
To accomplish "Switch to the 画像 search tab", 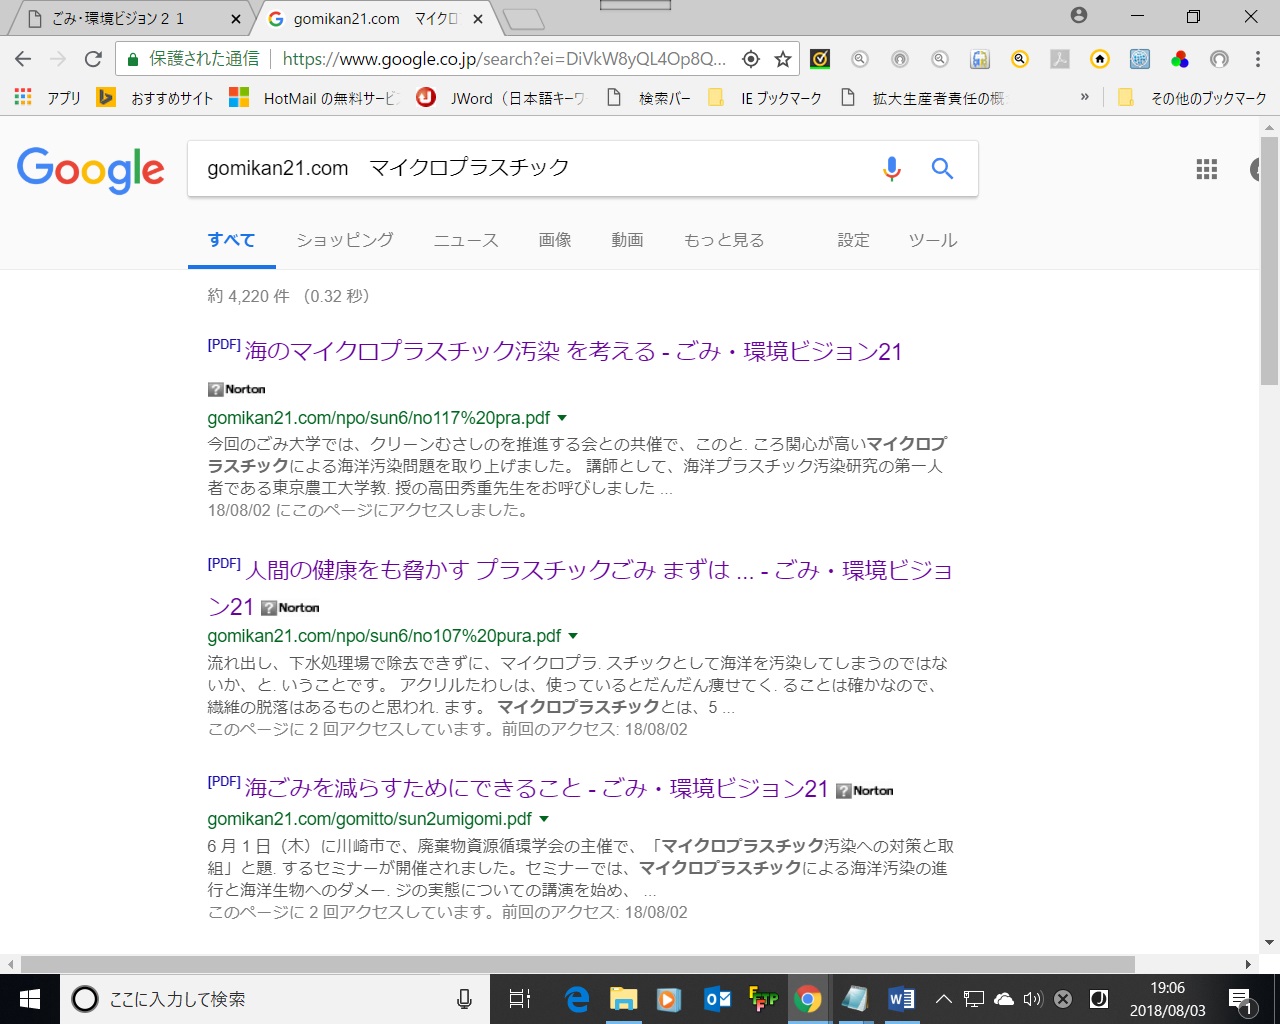I will point(554,240).
